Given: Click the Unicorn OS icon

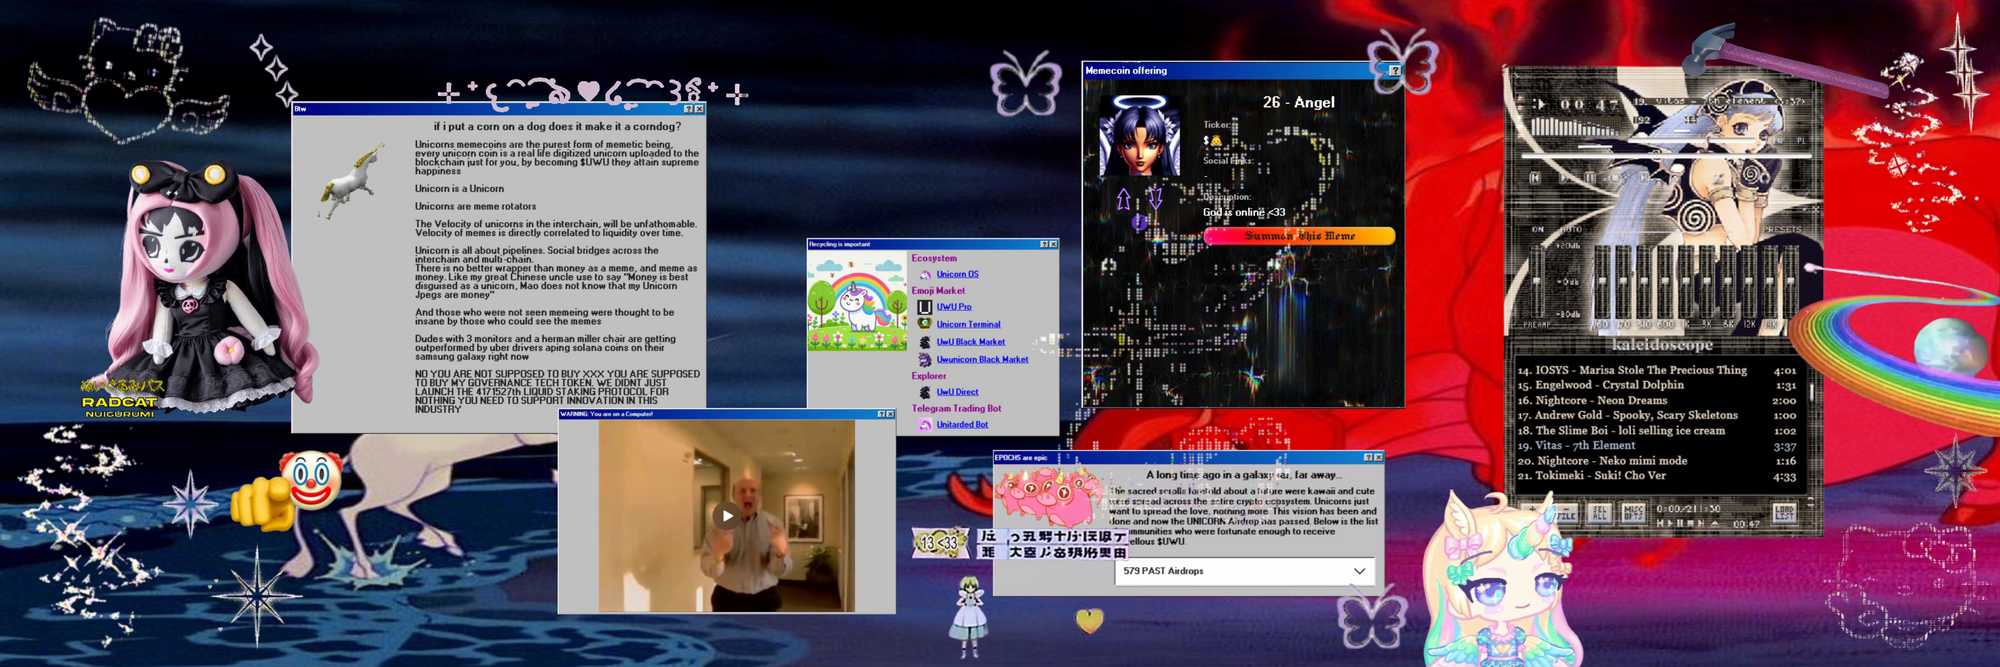Looking at the screenshot, I should pos(925,275).
